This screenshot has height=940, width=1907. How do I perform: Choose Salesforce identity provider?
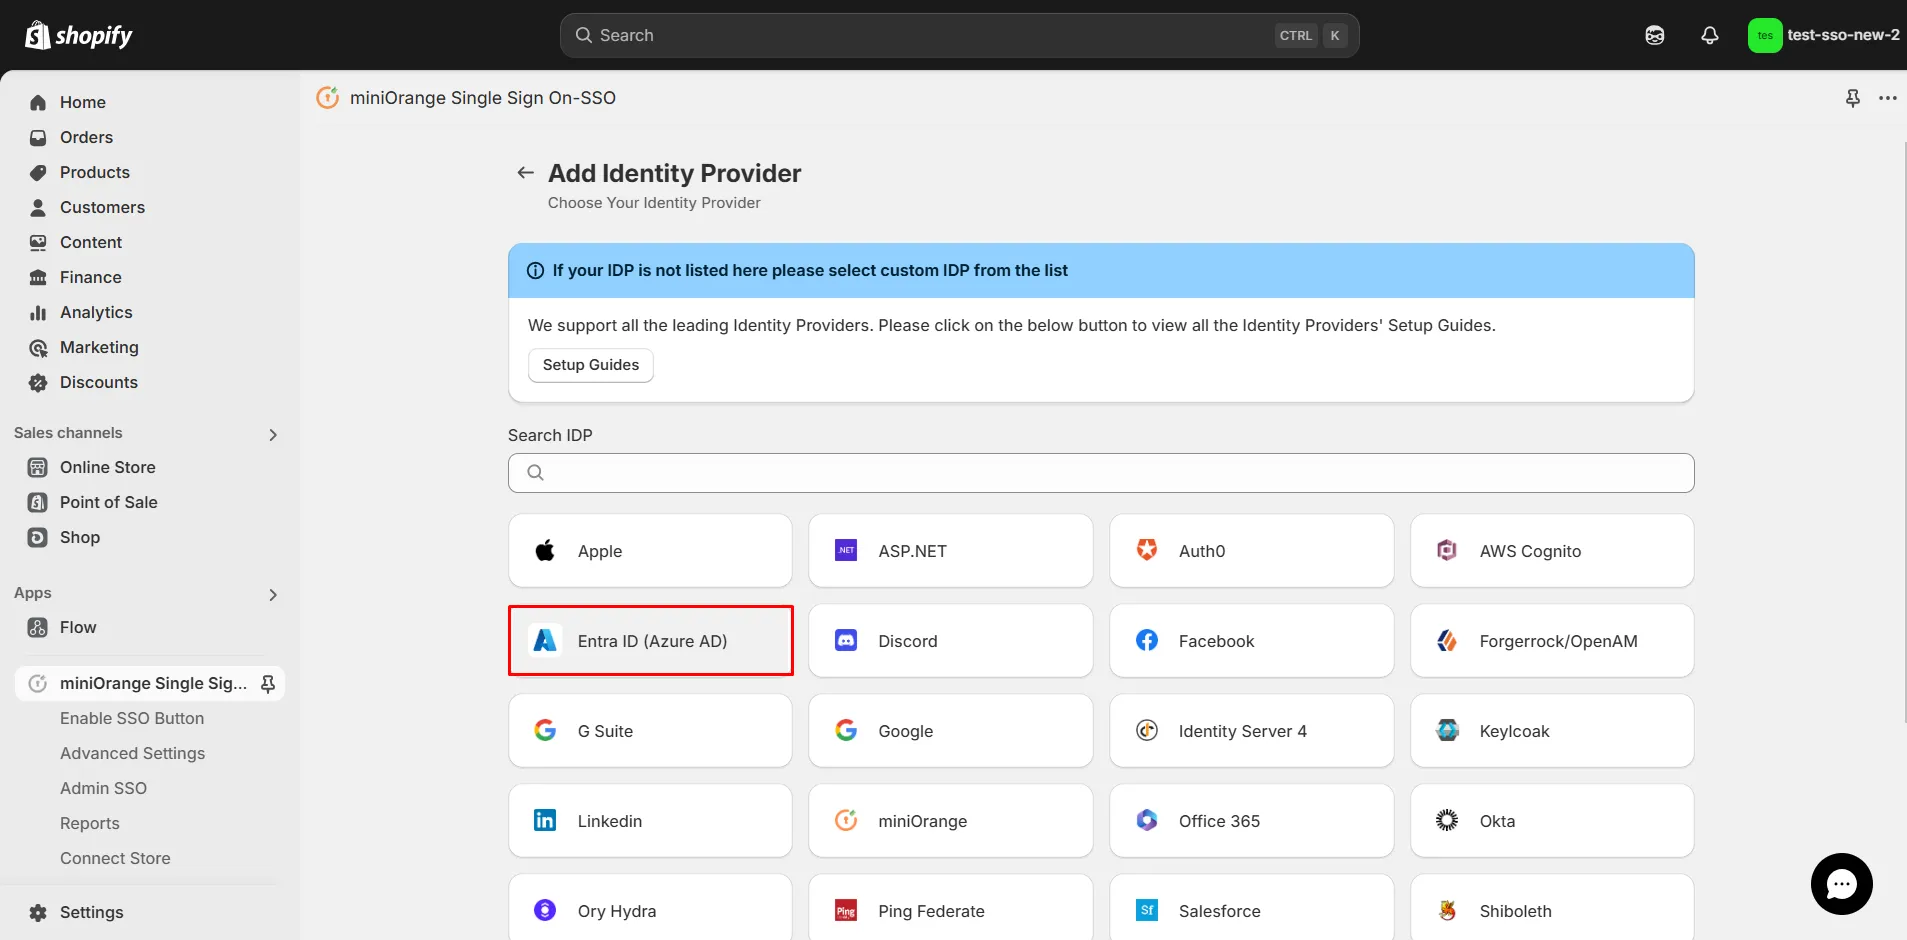point(1251,908)
